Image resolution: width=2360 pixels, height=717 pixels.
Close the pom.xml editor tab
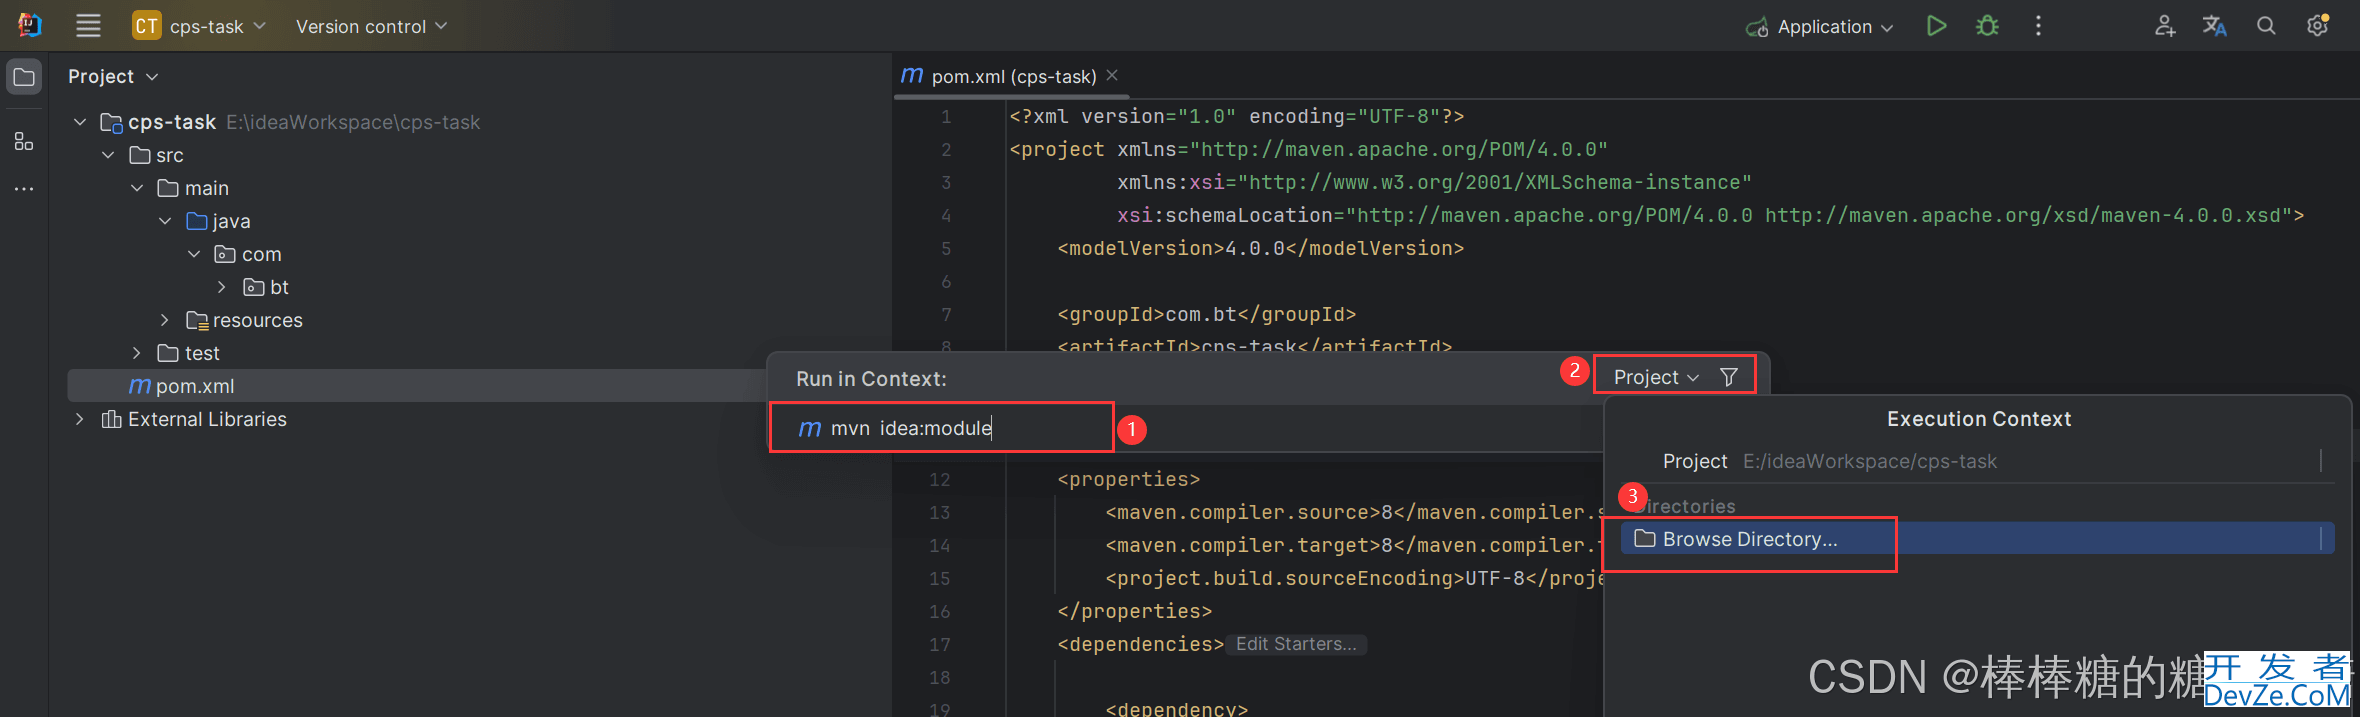1112,75
